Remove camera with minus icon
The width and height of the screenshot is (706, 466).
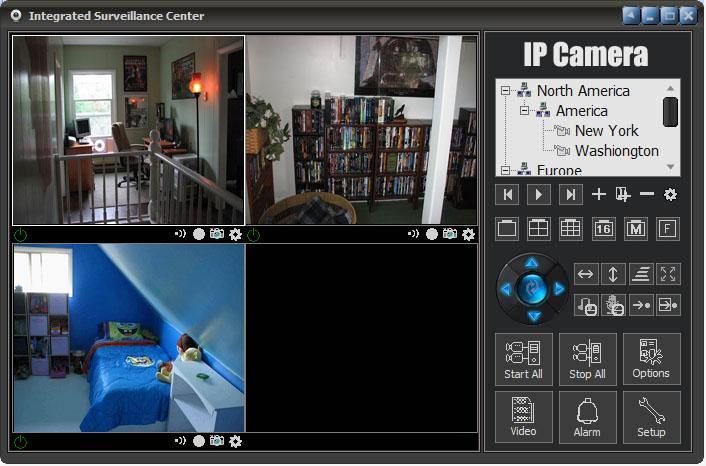647,195
